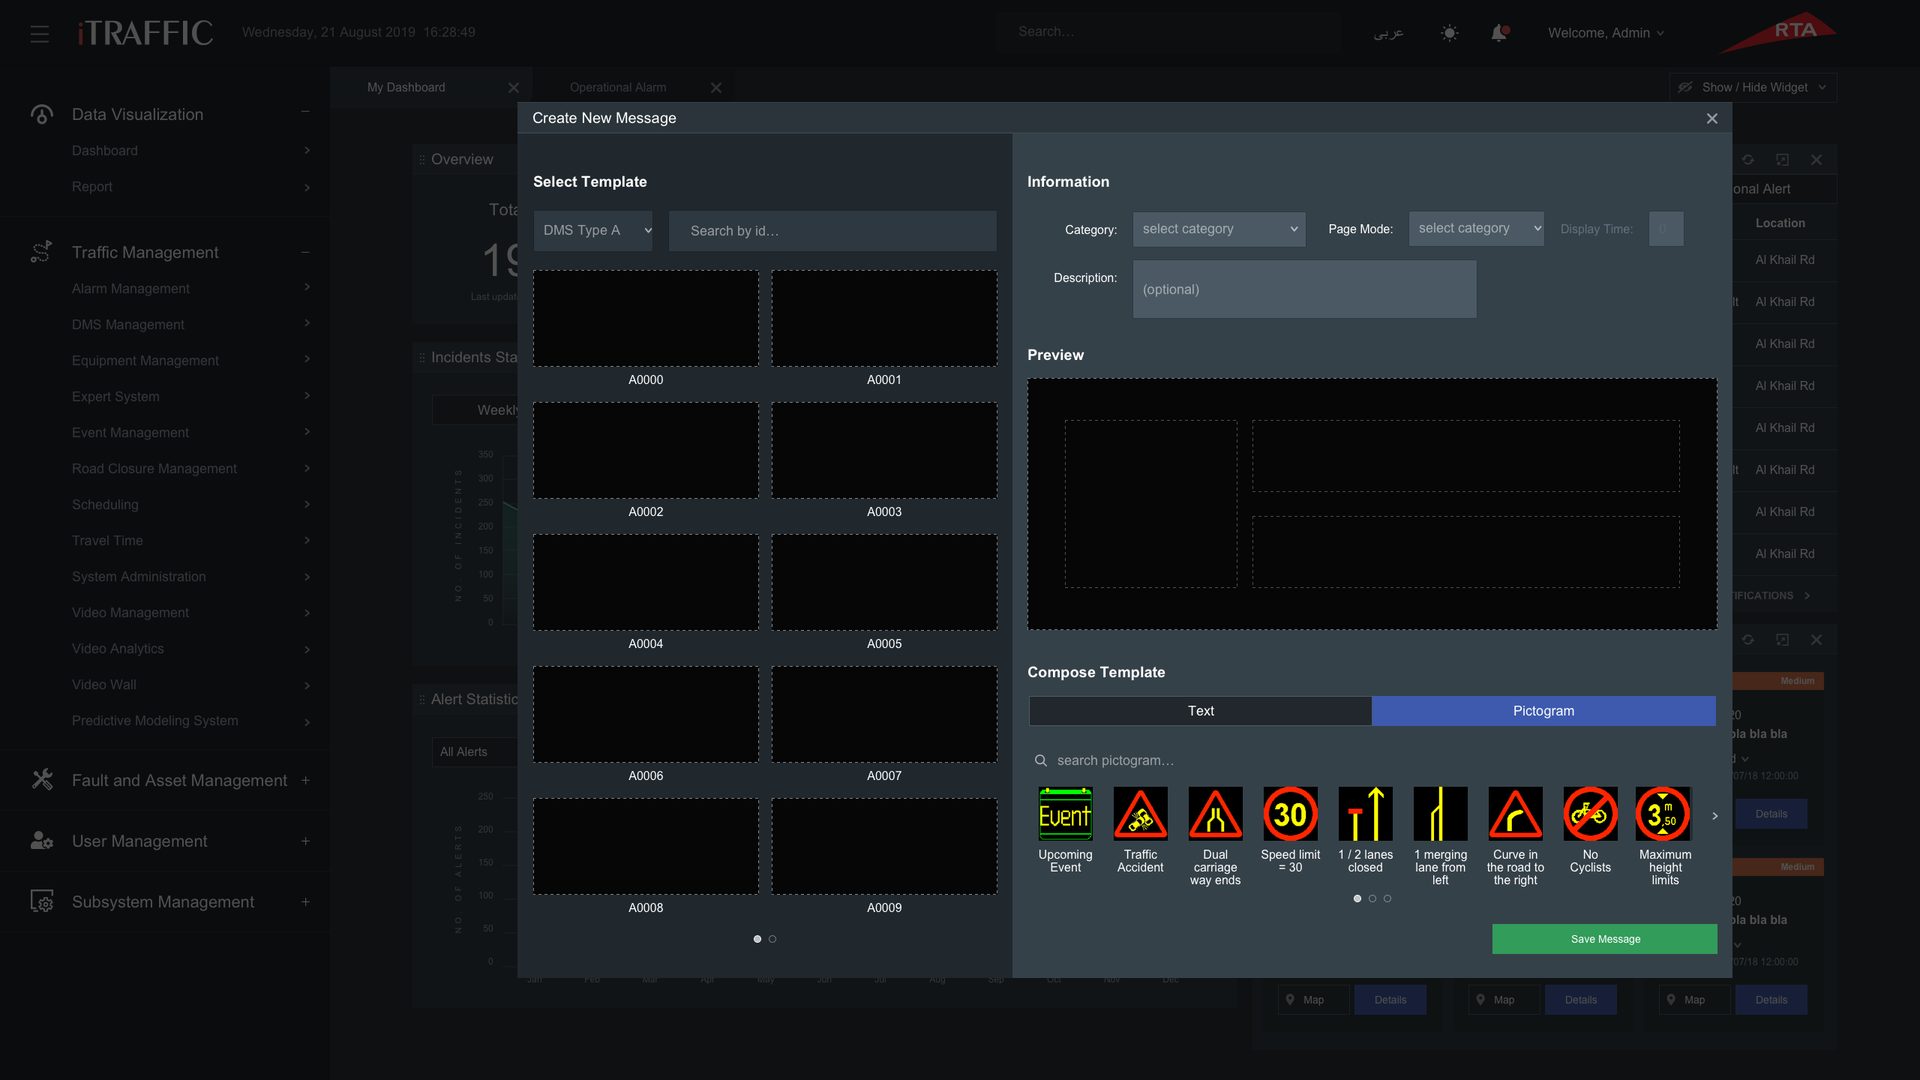Open the DMS Type A dropdown
Screen dimensions: 1920x1080
point(593,231)
